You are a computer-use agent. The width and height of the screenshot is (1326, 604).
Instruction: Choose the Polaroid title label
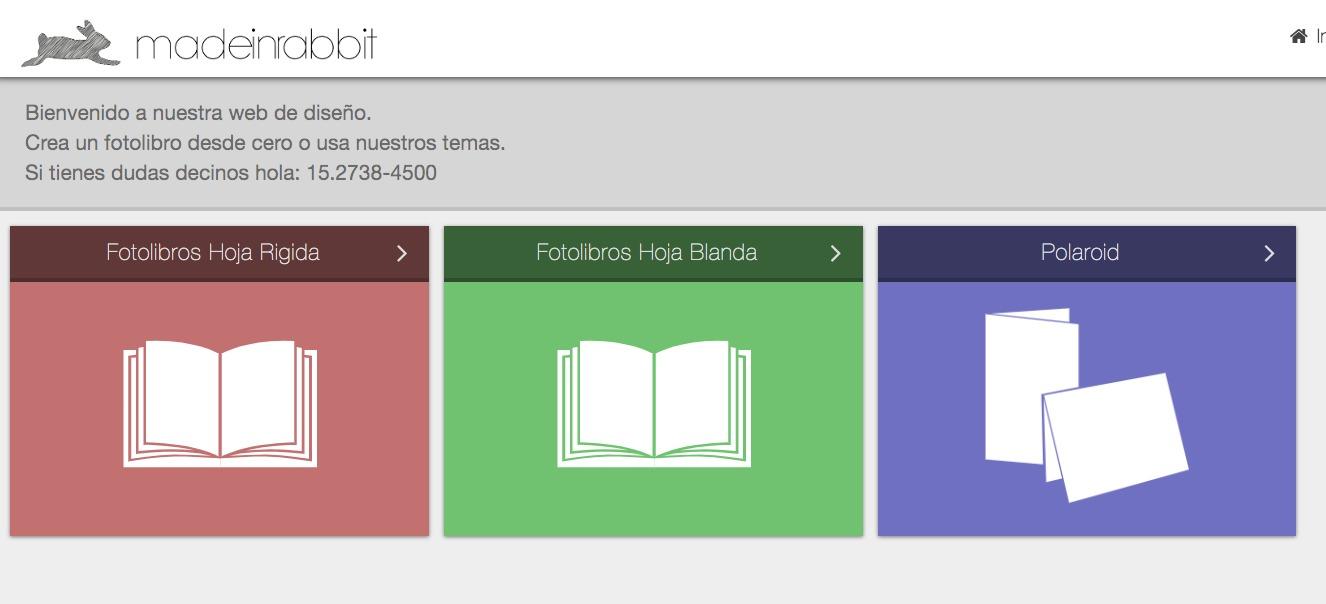click(x=1080, y=253)
